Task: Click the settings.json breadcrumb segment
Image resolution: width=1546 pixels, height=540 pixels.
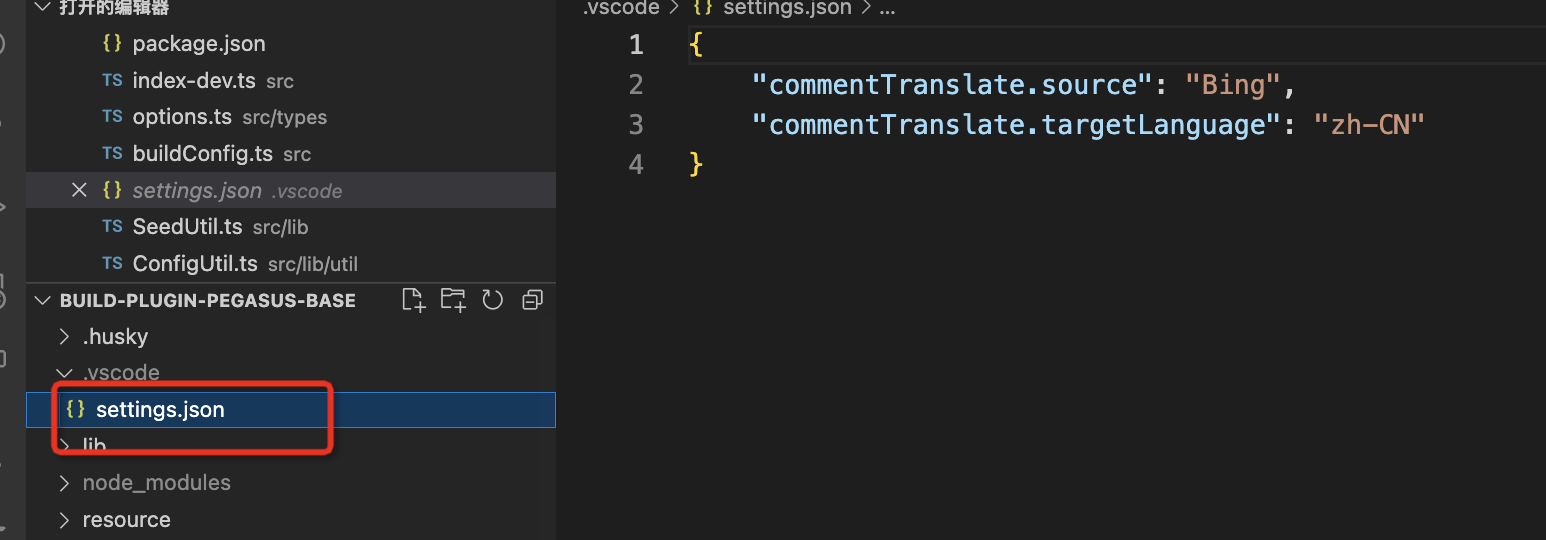Action: 787,8
